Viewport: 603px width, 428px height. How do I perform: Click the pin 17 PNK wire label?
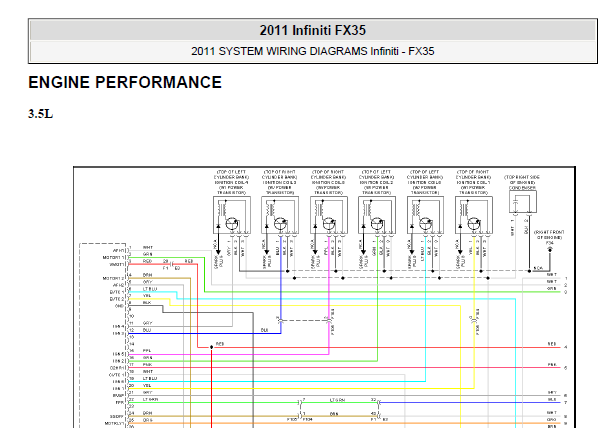click(x=148, y=365)
